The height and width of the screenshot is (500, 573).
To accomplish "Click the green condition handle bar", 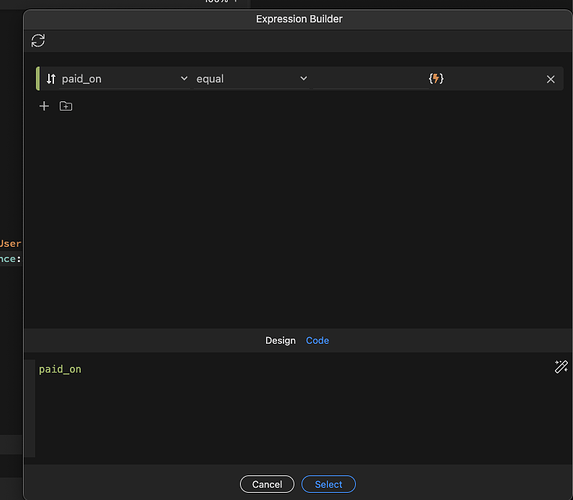I will [38, 78].
